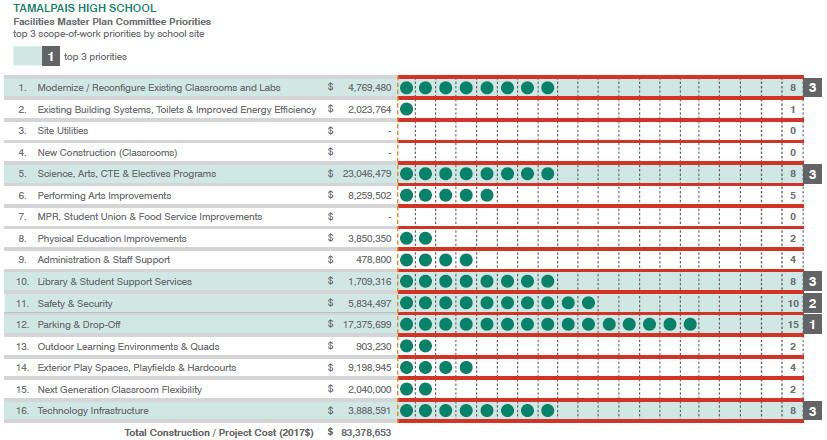Click the "Facilities Master Plan Committee Priorities" subtitle
Image resolution: width=827 pixels, height=440 pixels.
pos(110,21)
